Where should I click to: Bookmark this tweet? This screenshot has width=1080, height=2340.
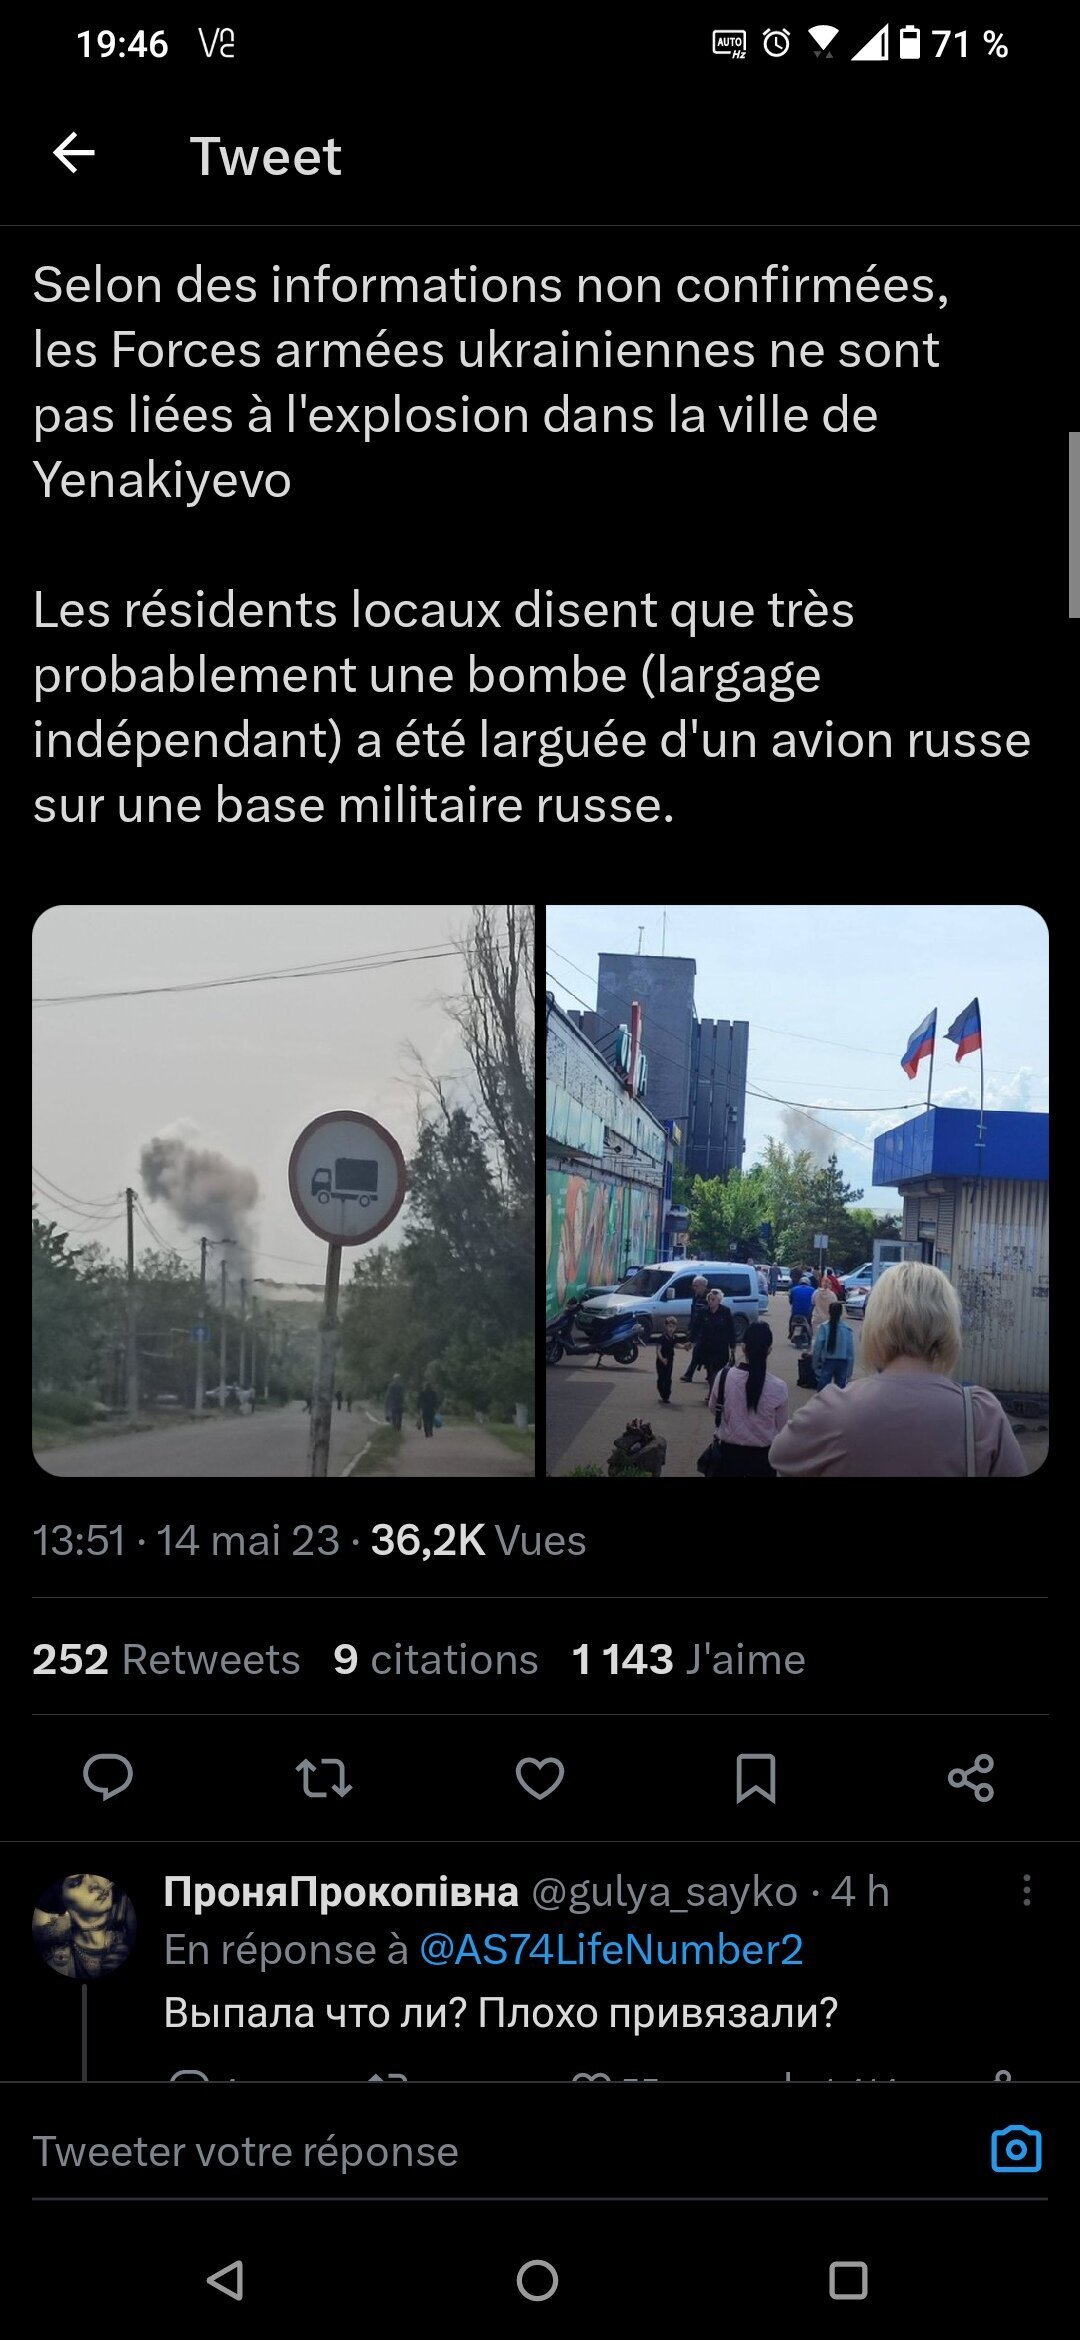[x=755, y=1778]
